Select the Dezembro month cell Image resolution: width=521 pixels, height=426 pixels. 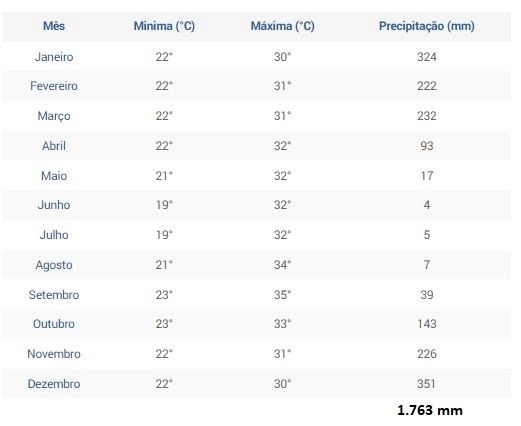[x=54, y=384]
